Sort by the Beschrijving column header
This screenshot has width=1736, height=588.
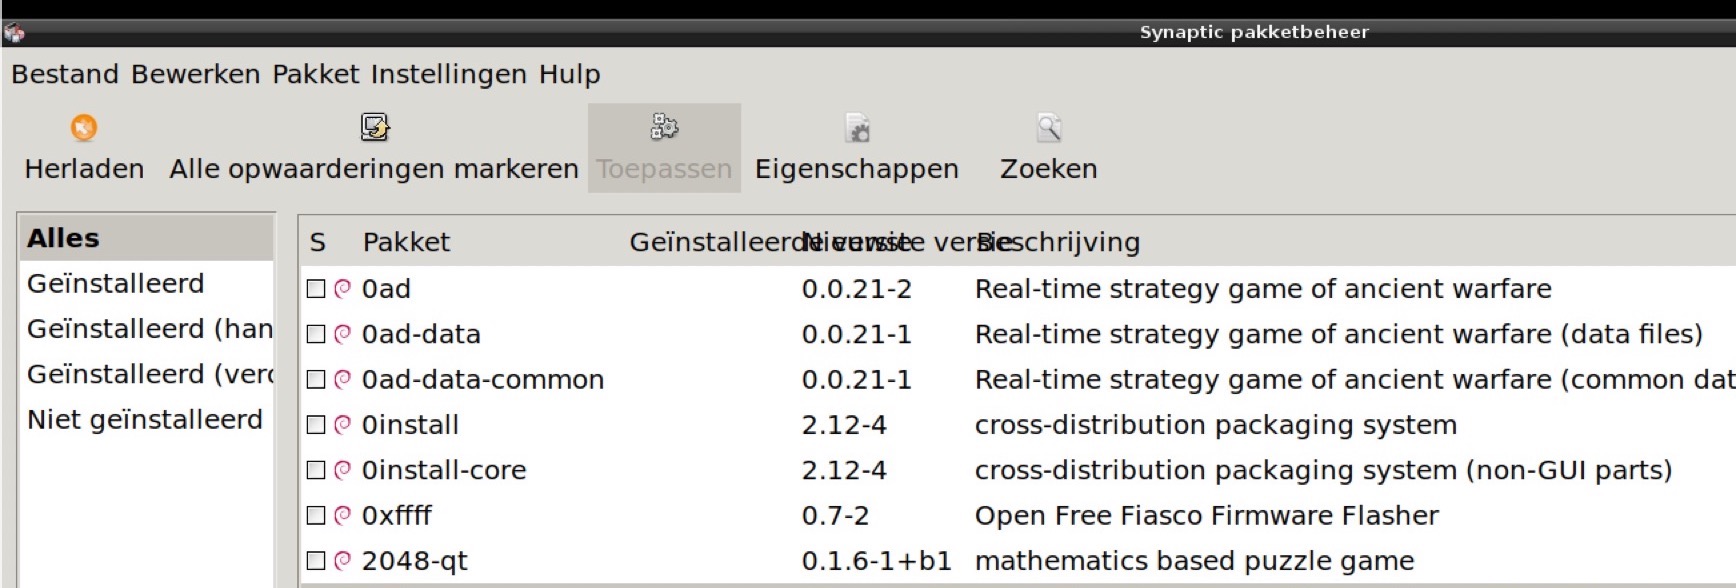point(1060,242)
